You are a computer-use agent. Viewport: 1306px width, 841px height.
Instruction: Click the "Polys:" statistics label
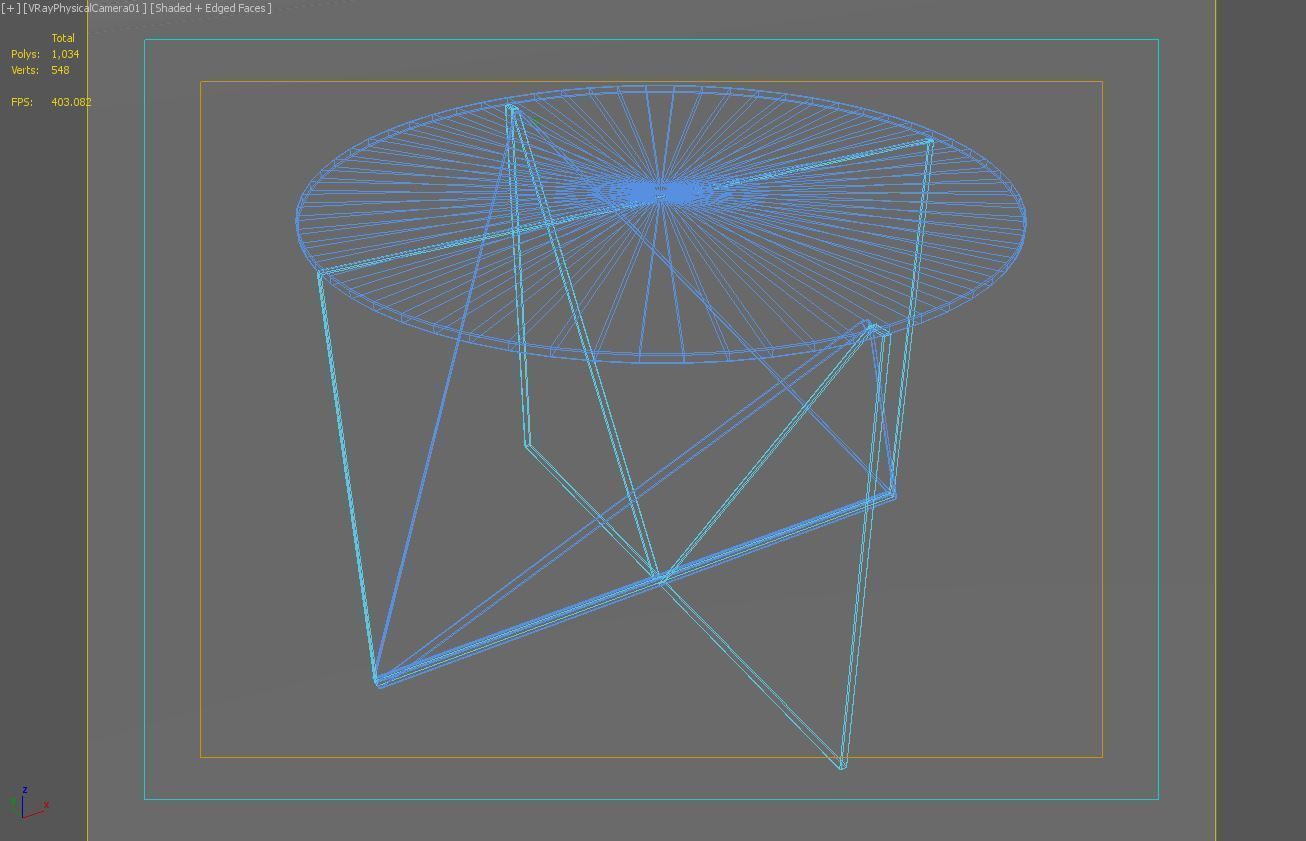(x=25, y=54)
